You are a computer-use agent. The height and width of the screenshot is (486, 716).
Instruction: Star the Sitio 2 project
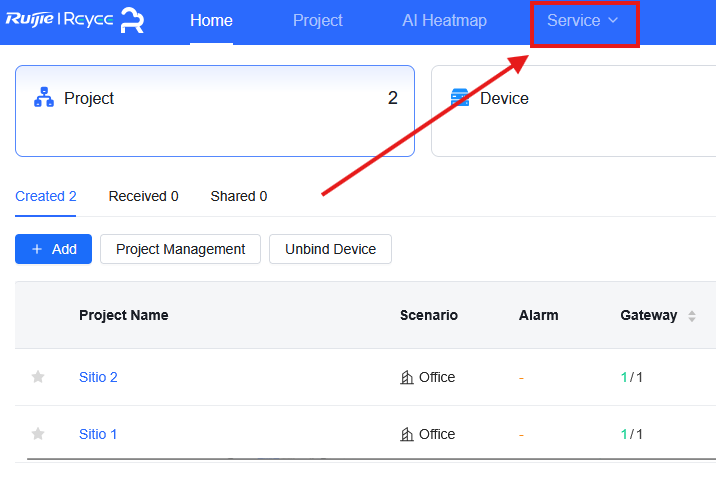tap(38, 377)
